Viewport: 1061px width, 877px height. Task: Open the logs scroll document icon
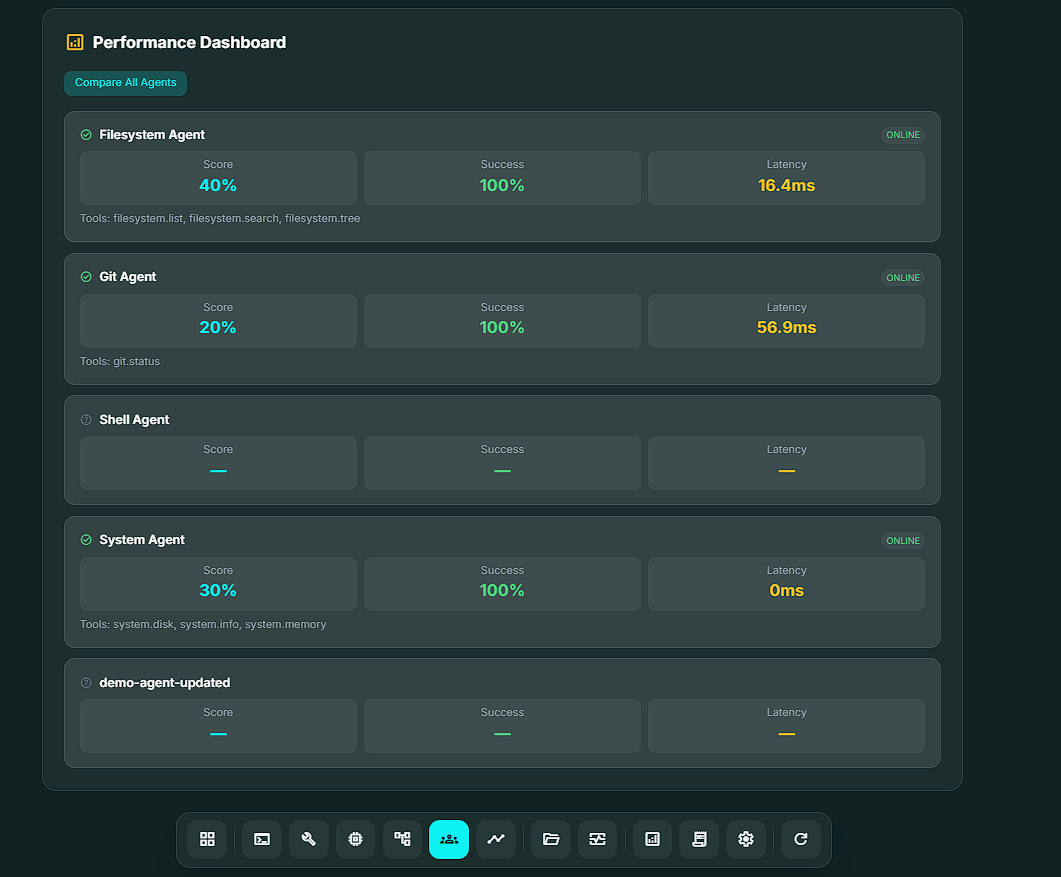(699, 839)
